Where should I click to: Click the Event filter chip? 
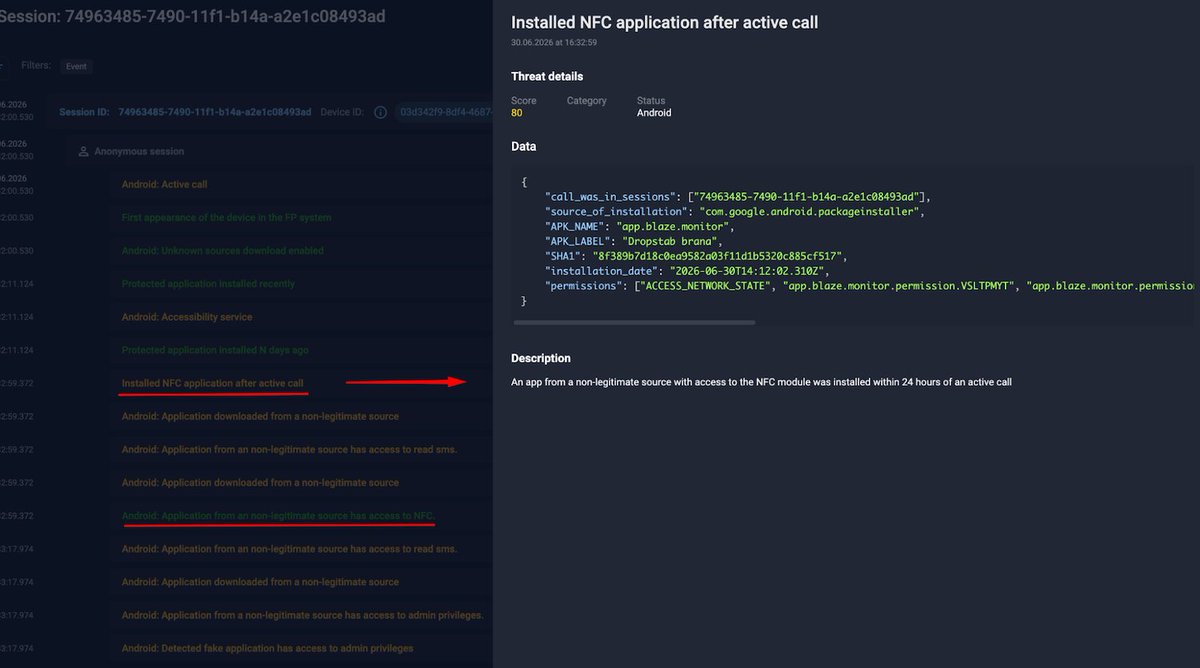pos(76,66)
